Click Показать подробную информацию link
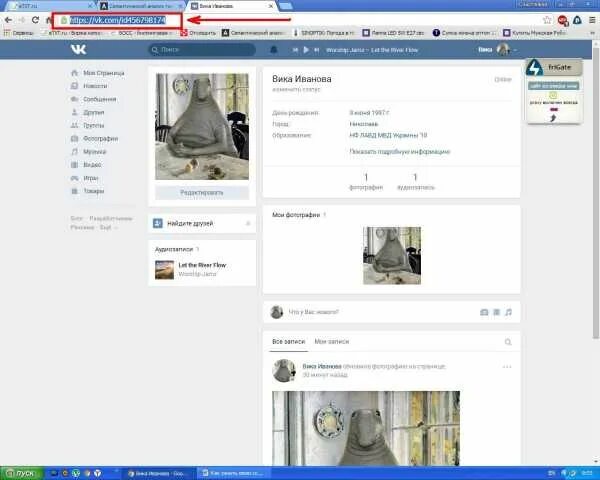This screenshot has height=480, width=600. 400,152
